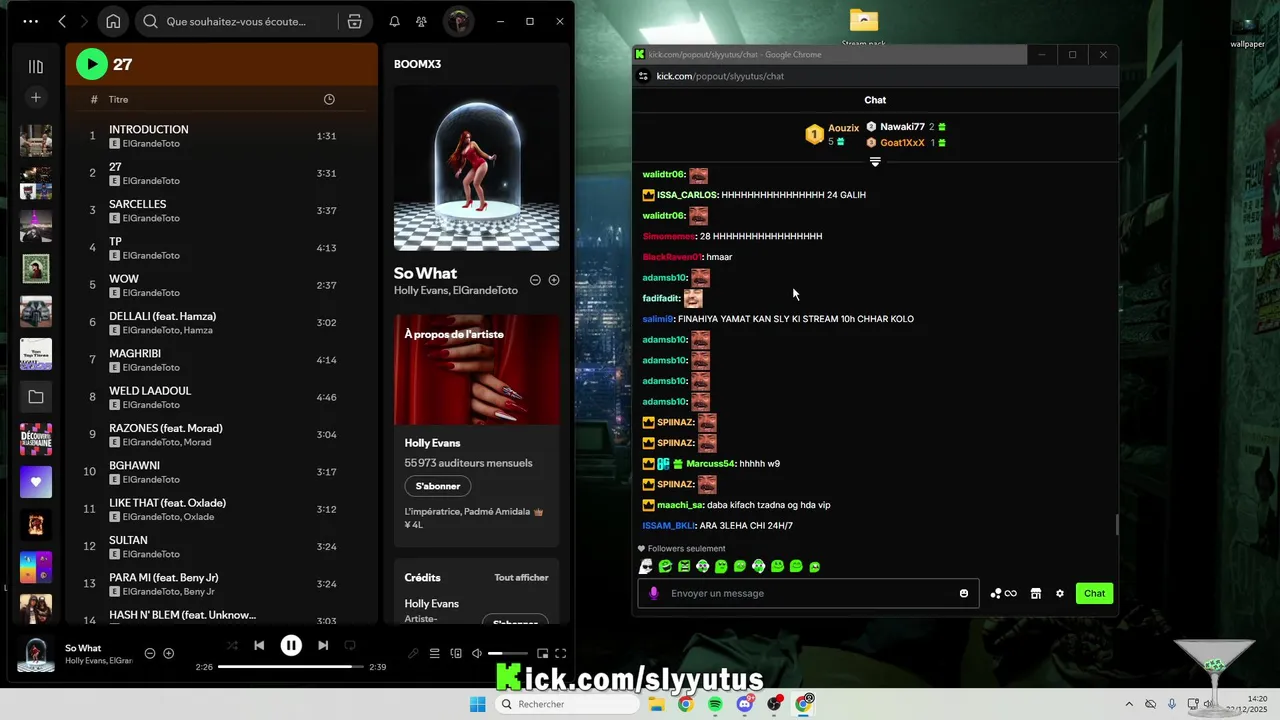The image size is (1280, 720).
Task: Open artist link Morad under RAZONES
Action: point(198,442)
